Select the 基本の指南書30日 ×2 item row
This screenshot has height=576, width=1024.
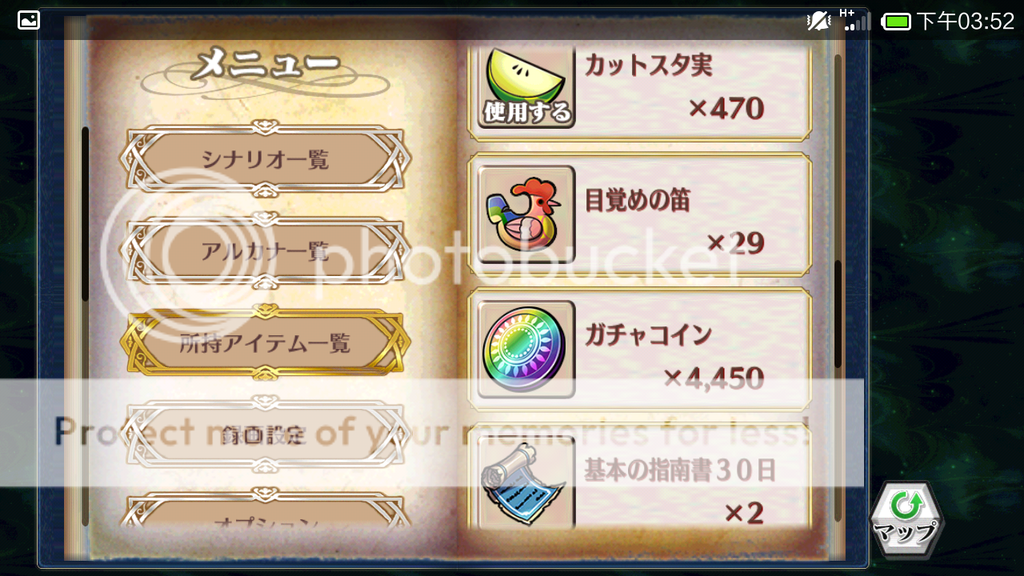tap(640, 478)
